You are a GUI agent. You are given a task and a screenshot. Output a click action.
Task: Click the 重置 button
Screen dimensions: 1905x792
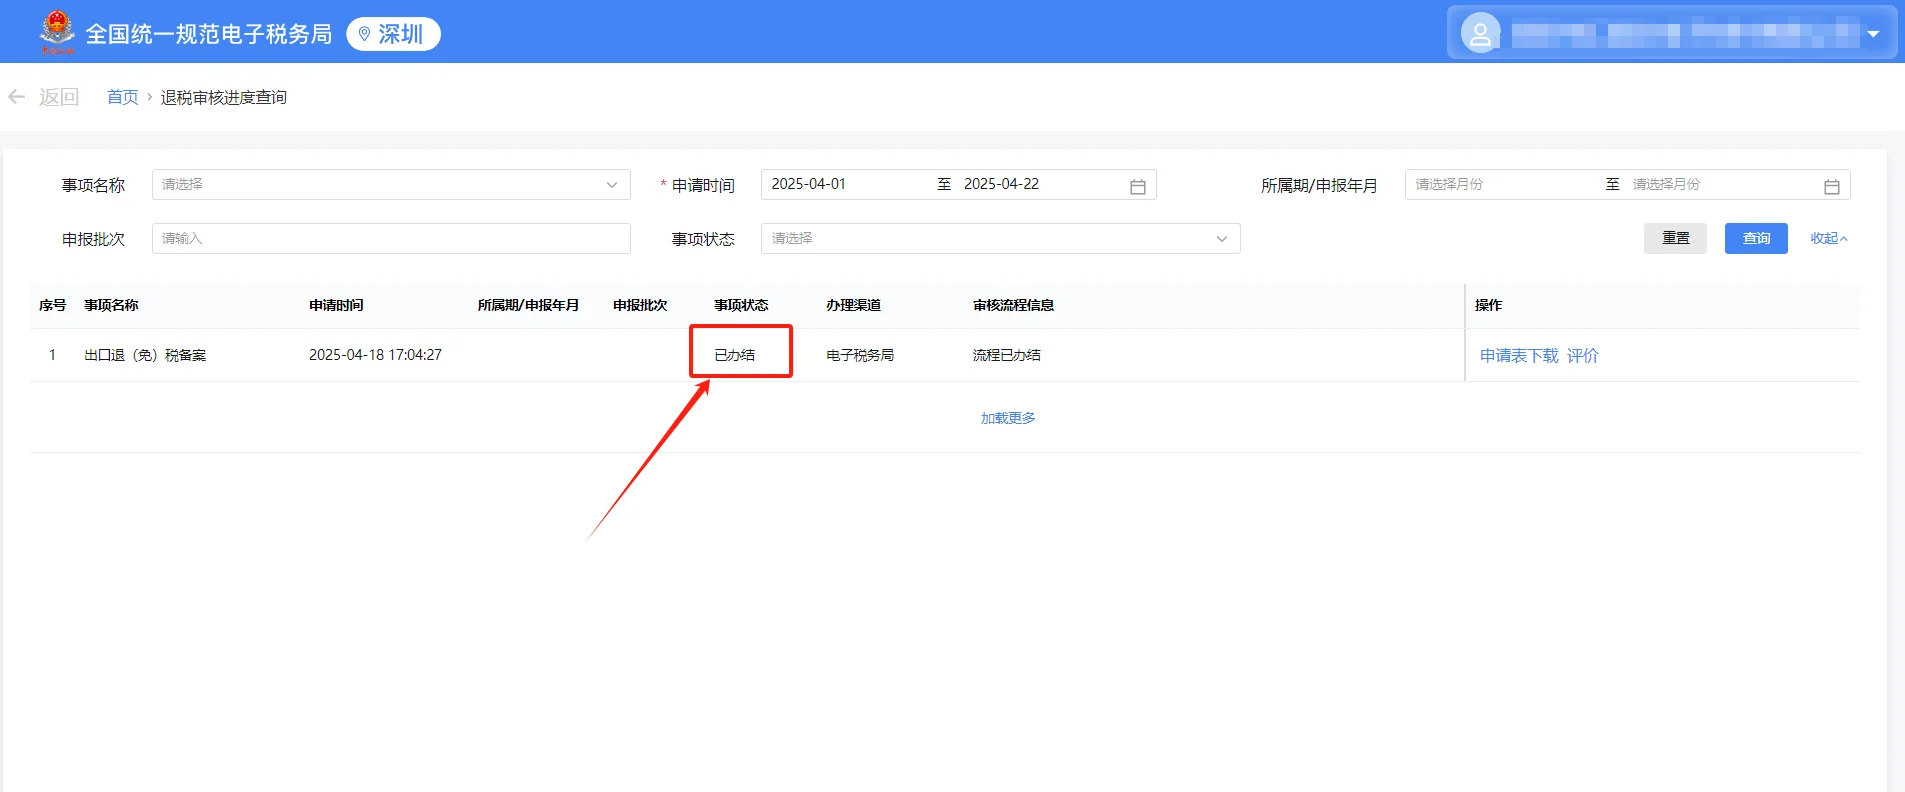(x=1675, y=238)
